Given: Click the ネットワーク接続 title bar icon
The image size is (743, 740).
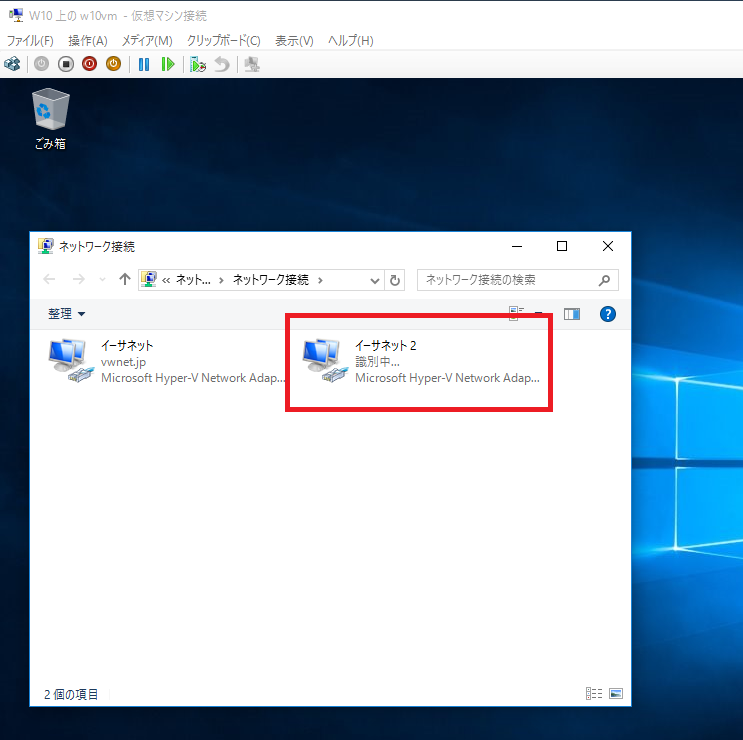Looking at the screenshot, I should (45, 246).
